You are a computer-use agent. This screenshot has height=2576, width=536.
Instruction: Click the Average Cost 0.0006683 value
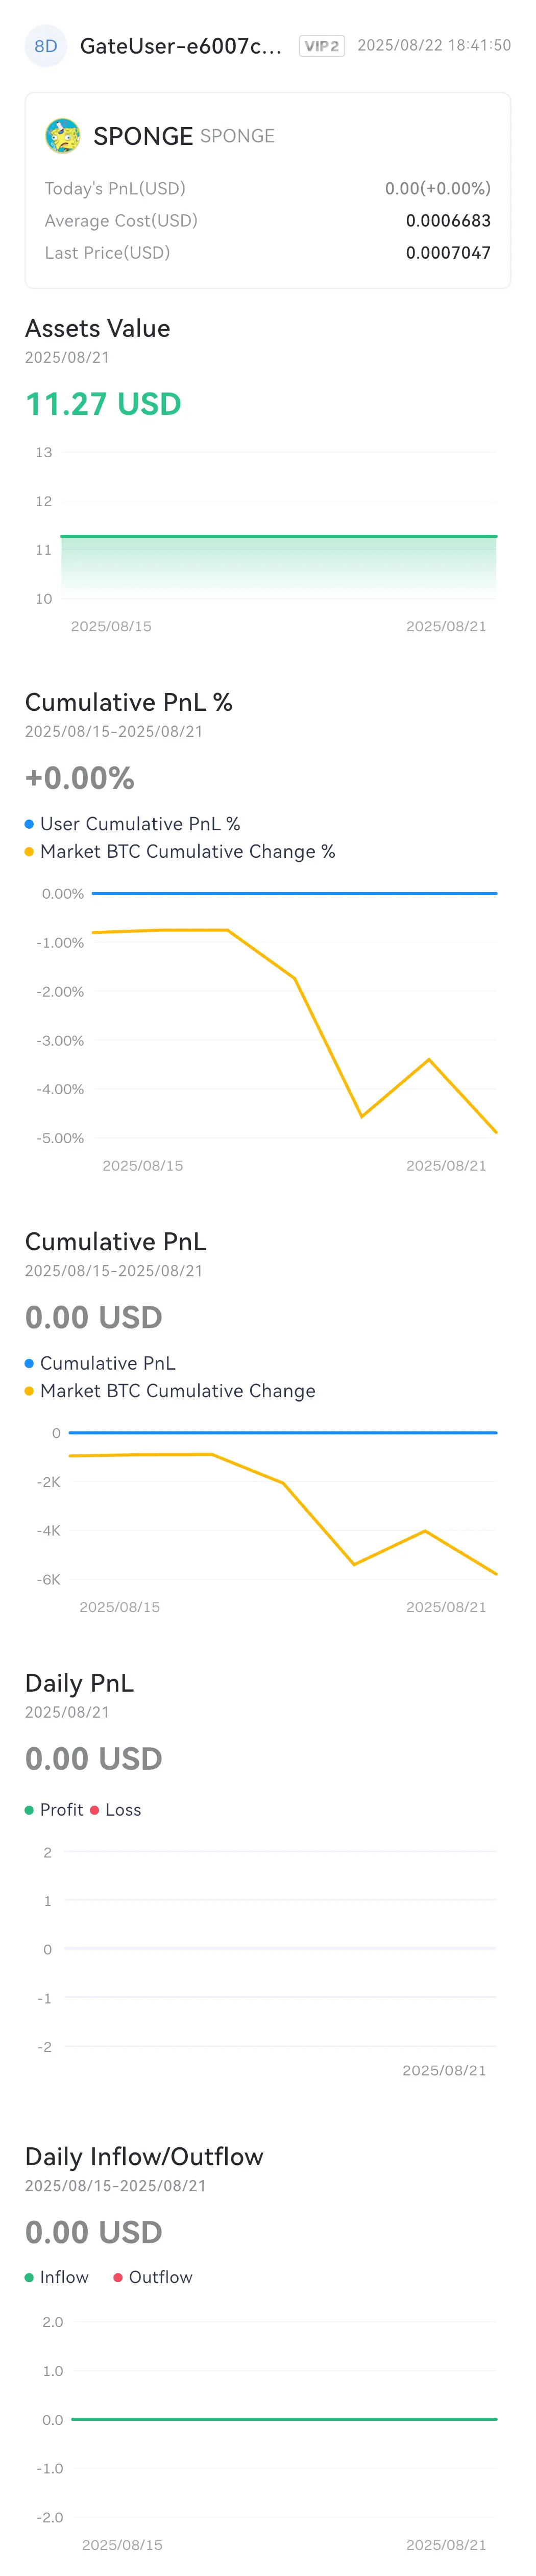(x=448, y=221)
